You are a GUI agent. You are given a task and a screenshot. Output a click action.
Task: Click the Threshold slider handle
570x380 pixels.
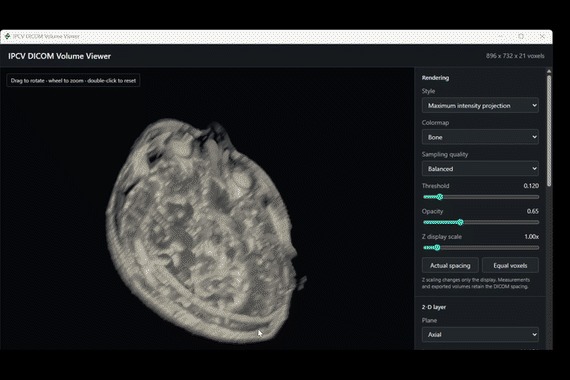click(x=439, y=197)
